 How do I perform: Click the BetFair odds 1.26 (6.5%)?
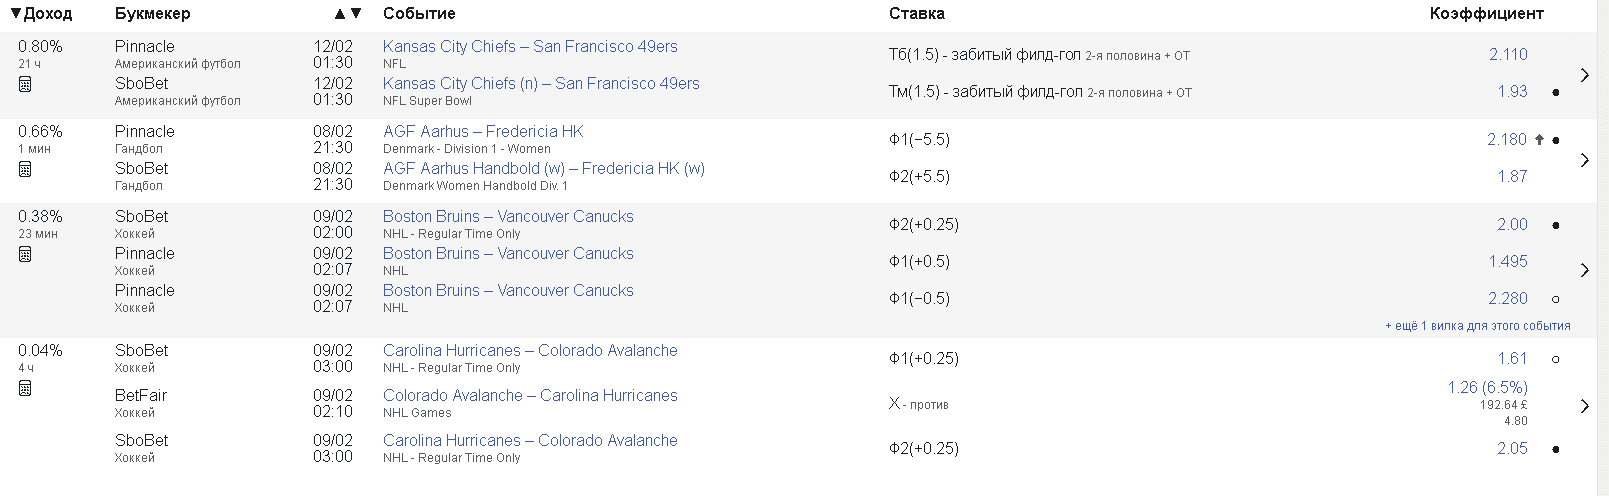tap(1487, 387)
